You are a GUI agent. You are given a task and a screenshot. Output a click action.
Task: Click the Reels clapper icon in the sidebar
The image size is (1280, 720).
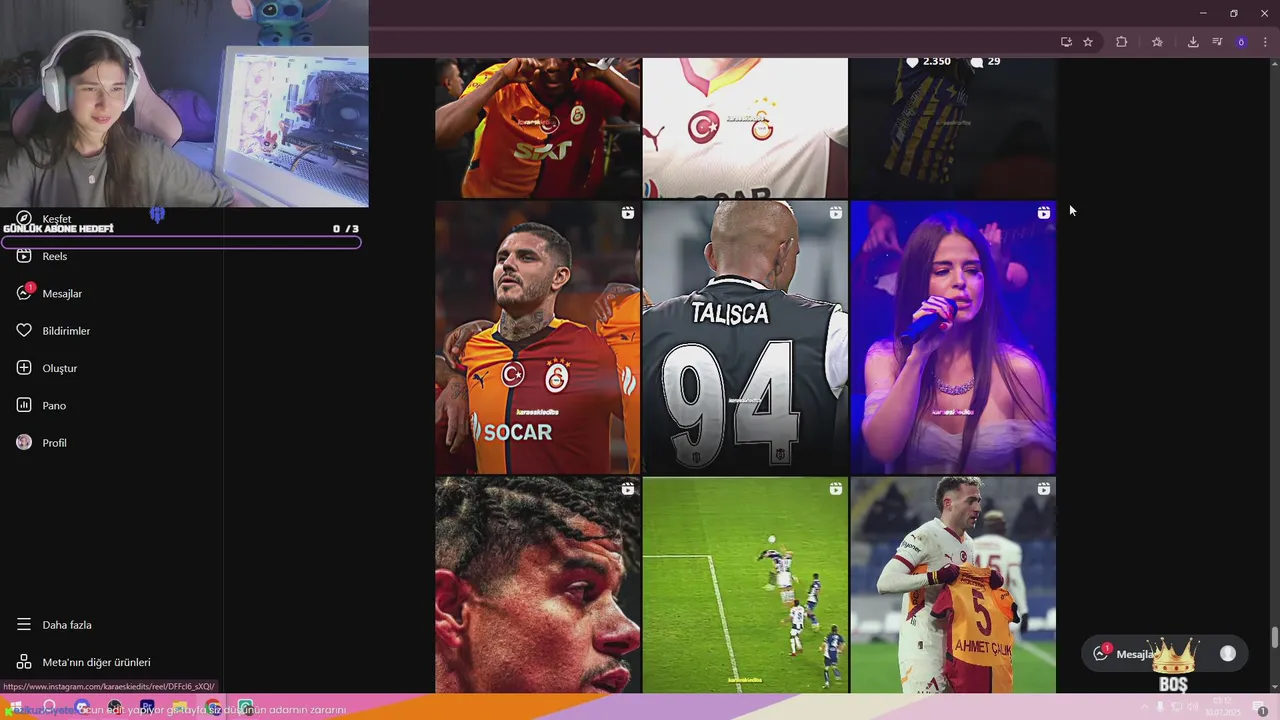[x=24, y=256]
